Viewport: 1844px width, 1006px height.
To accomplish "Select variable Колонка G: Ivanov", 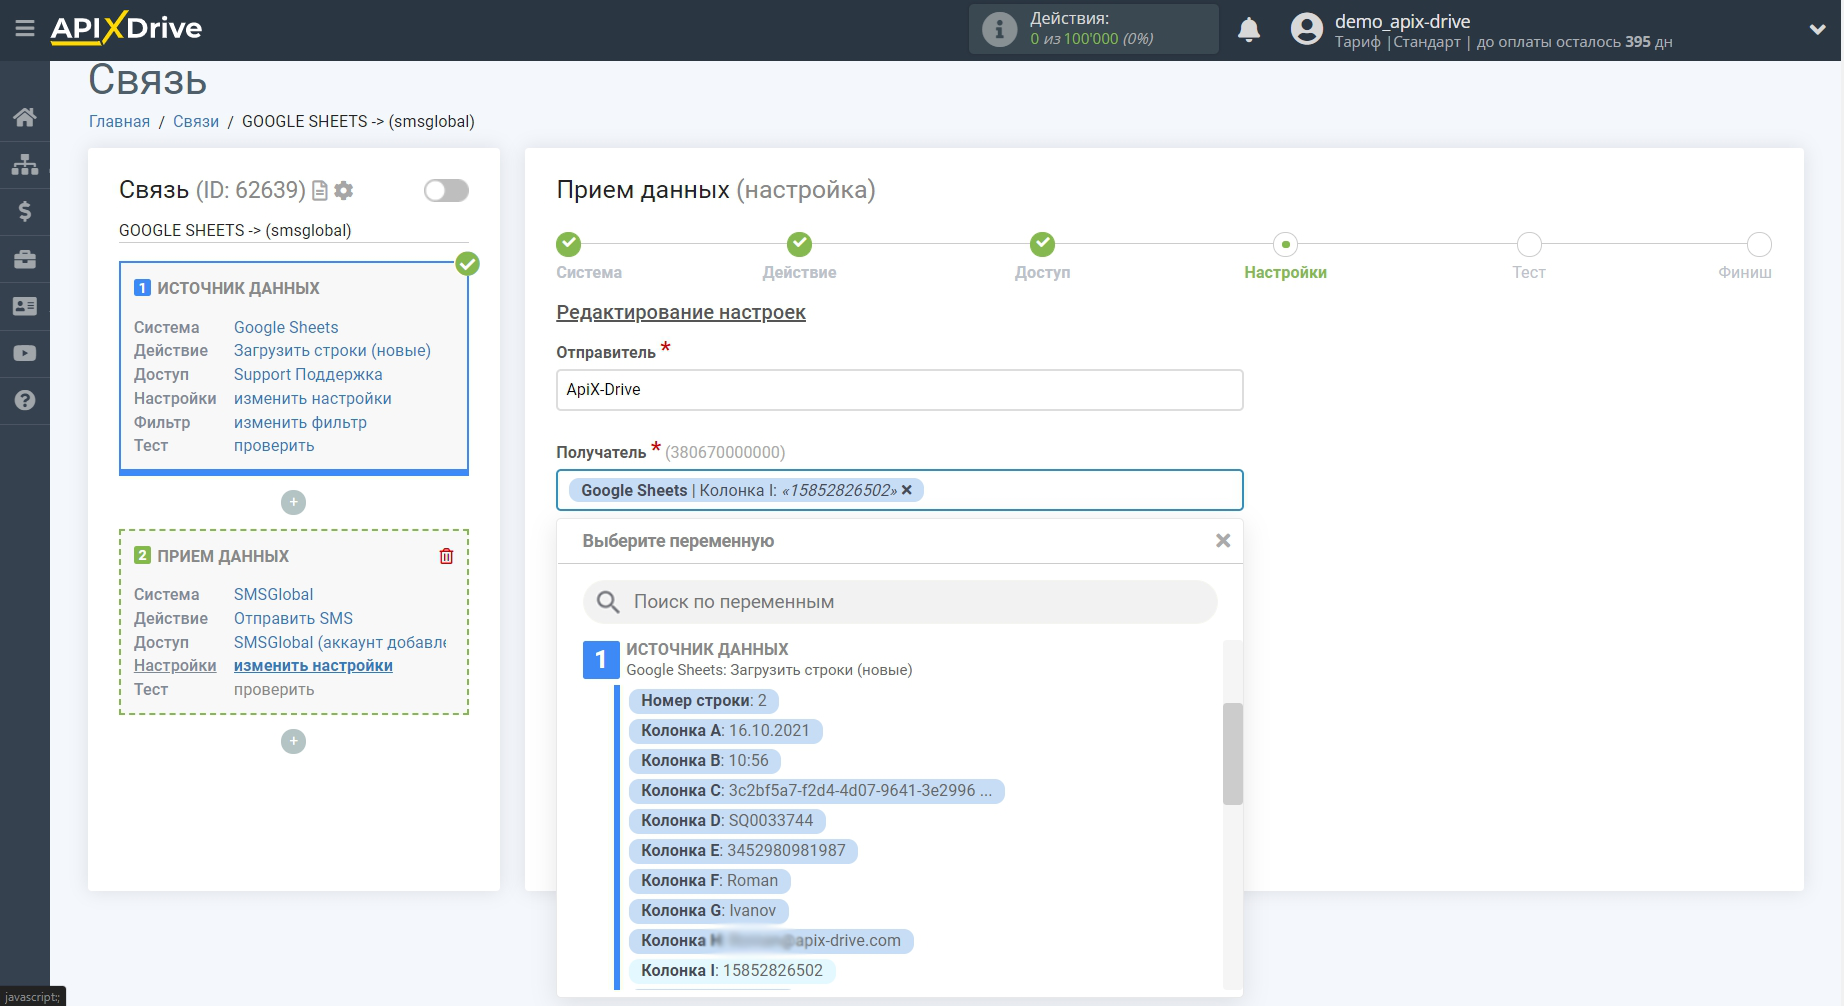I will click(x=708, y=911).
